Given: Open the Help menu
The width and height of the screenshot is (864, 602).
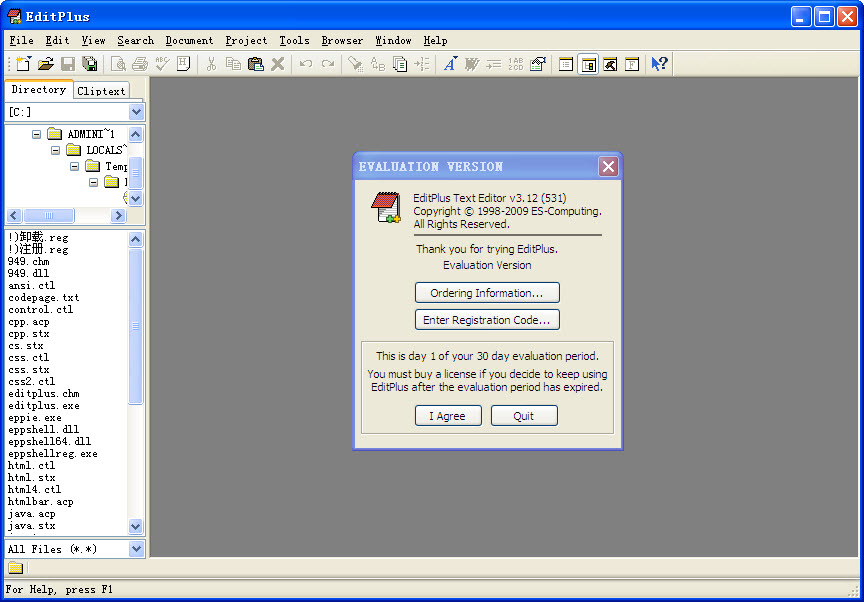Looking at the screenshot, I should tap(435, 40).
